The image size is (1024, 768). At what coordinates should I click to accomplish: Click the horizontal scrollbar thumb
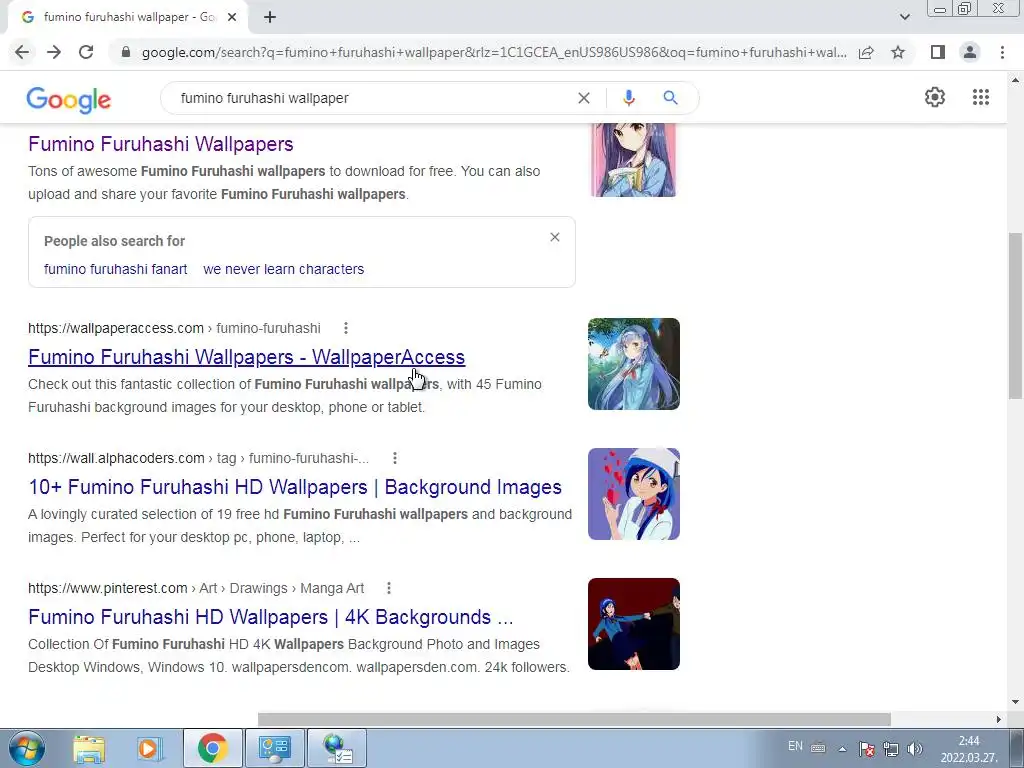574,719
